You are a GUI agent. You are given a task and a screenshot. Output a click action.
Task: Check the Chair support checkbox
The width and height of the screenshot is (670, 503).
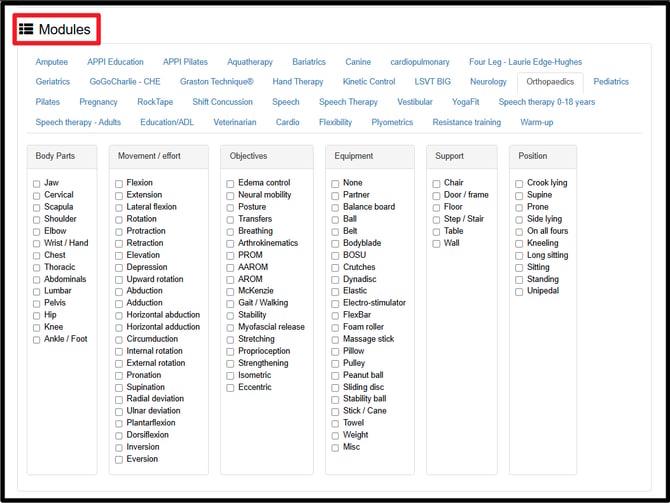coord(436,184)
